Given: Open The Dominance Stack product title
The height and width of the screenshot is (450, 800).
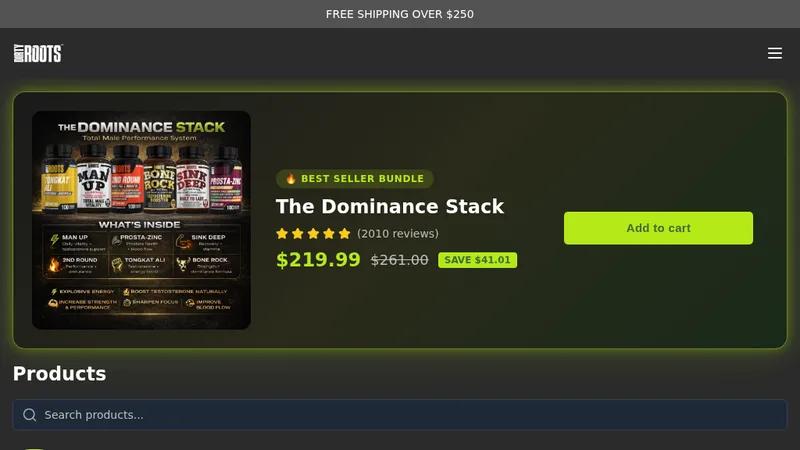Looking at the screenshot, I should (390, 207).
